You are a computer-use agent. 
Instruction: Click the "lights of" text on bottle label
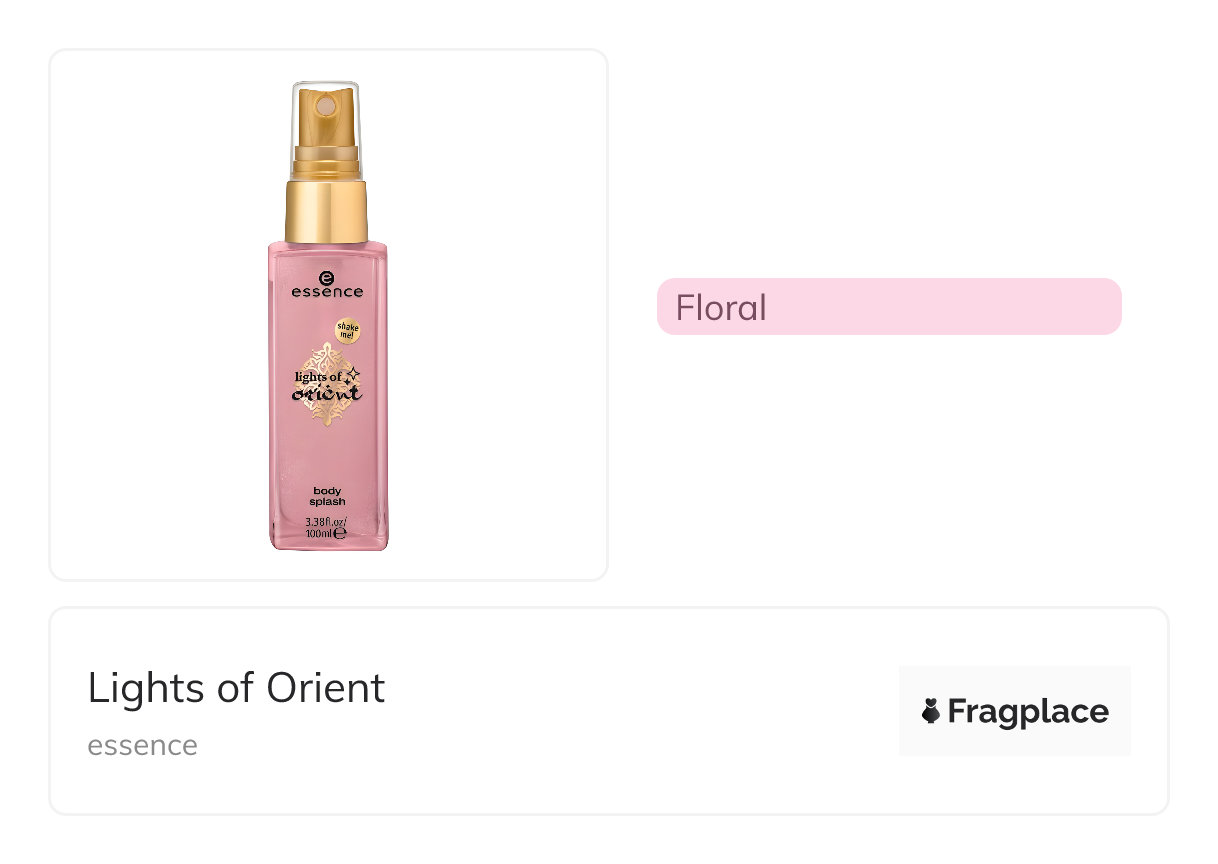click(317, 376)
